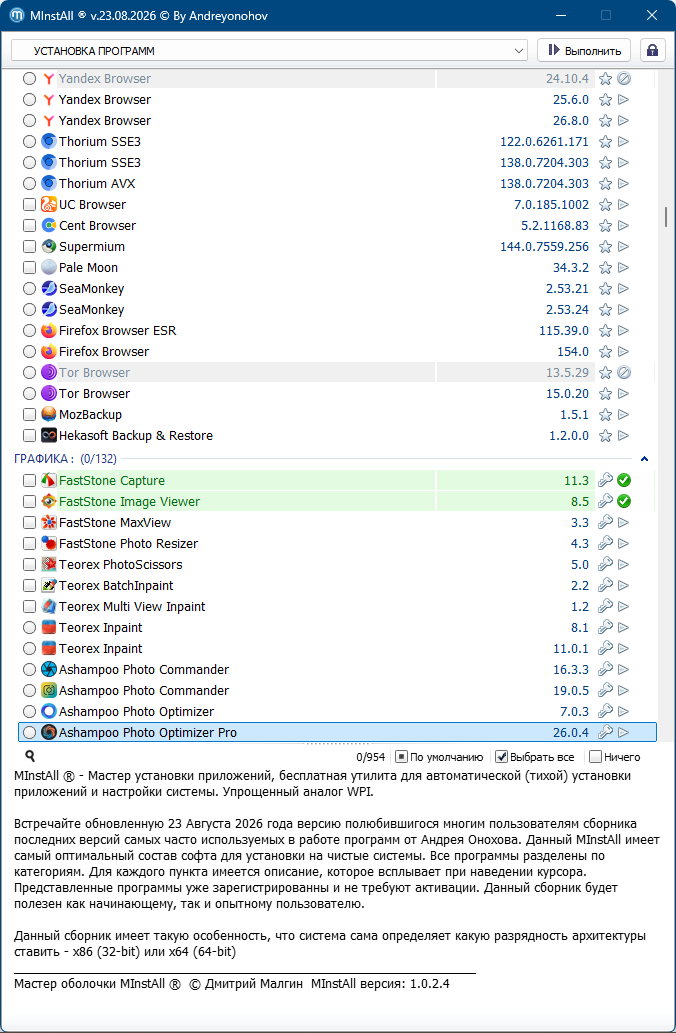The width and height of the screenshot is (676, 1033).
Task: Click play arrow for Firefox Browser ESR
Action: coord(623,331)
